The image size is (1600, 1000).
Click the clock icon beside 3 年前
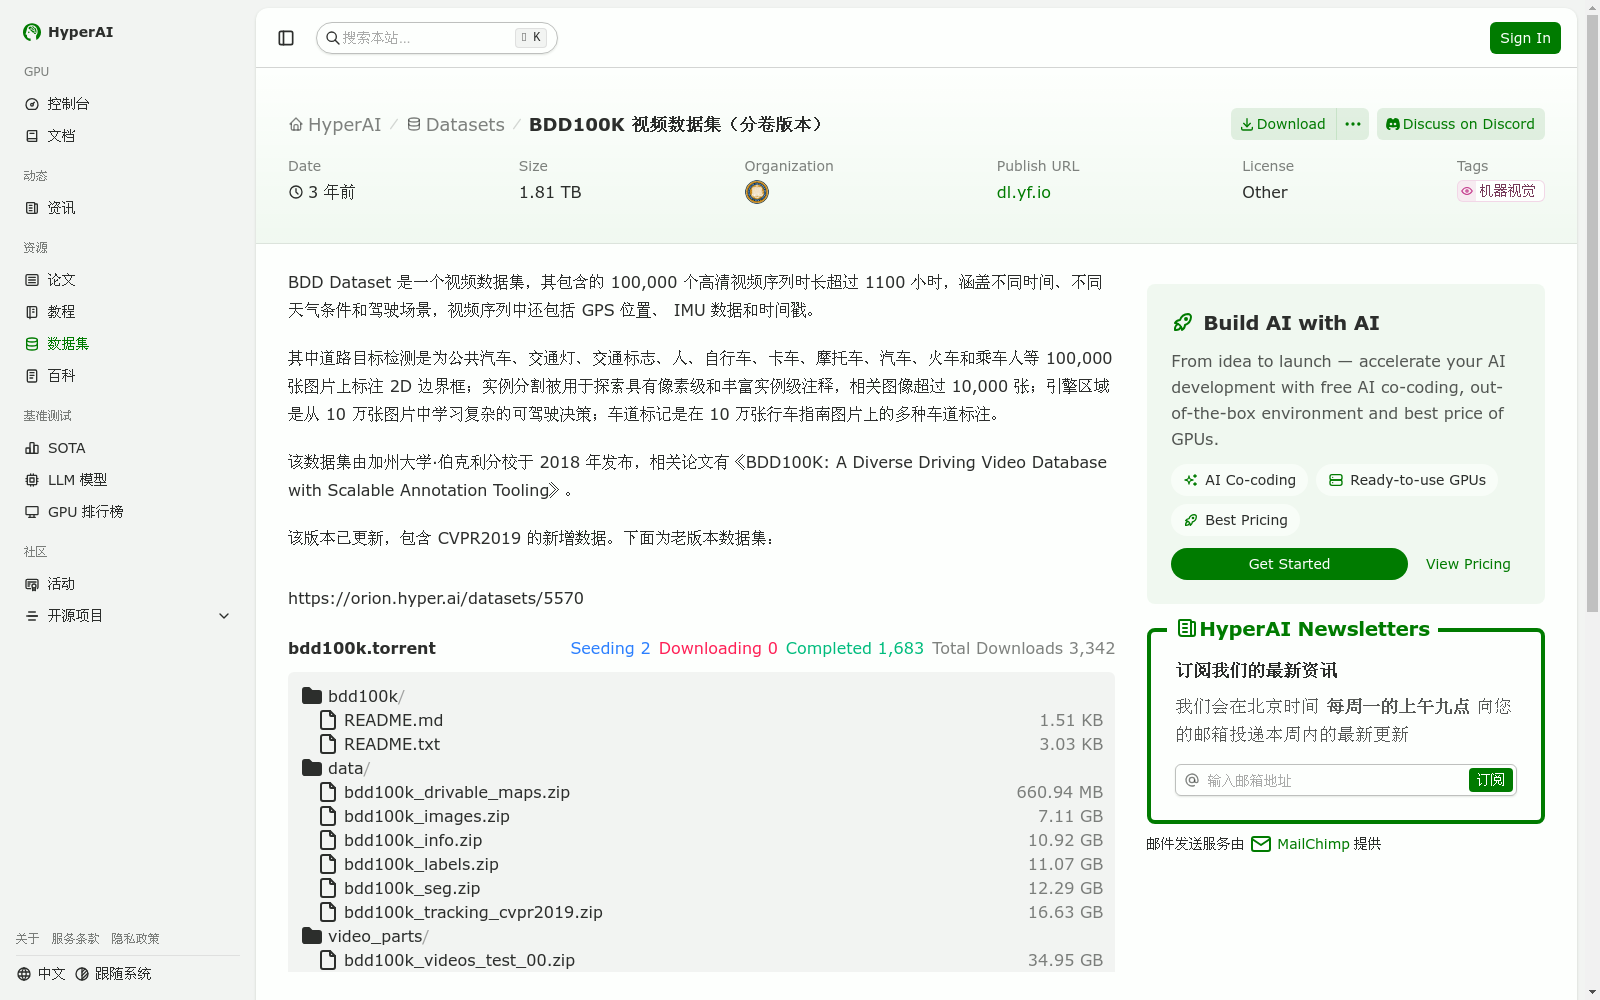coord(296,192)
